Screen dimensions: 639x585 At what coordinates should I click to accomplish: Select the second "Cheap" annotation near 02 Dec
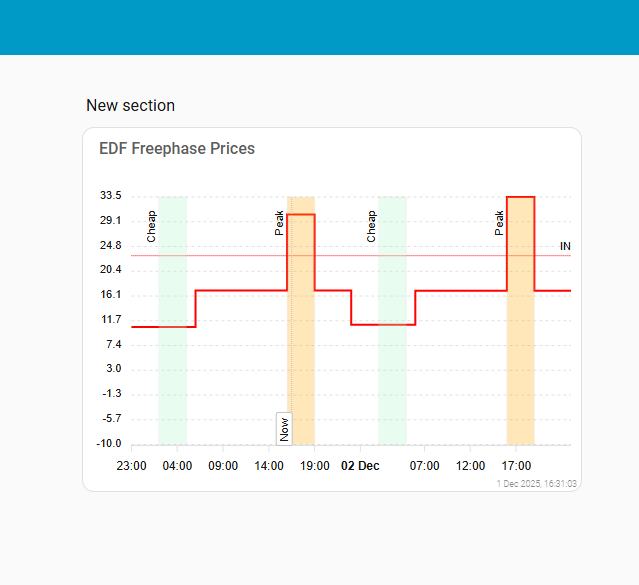click(x=372, y=226)
